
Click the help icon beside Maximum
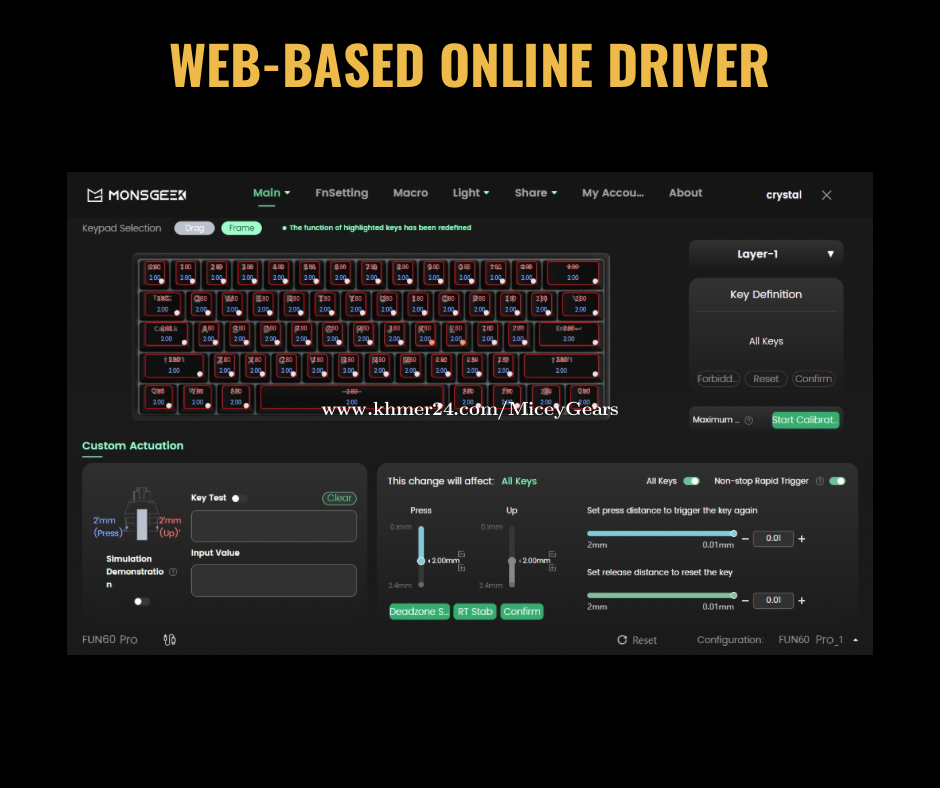click(x=748, y=420)
